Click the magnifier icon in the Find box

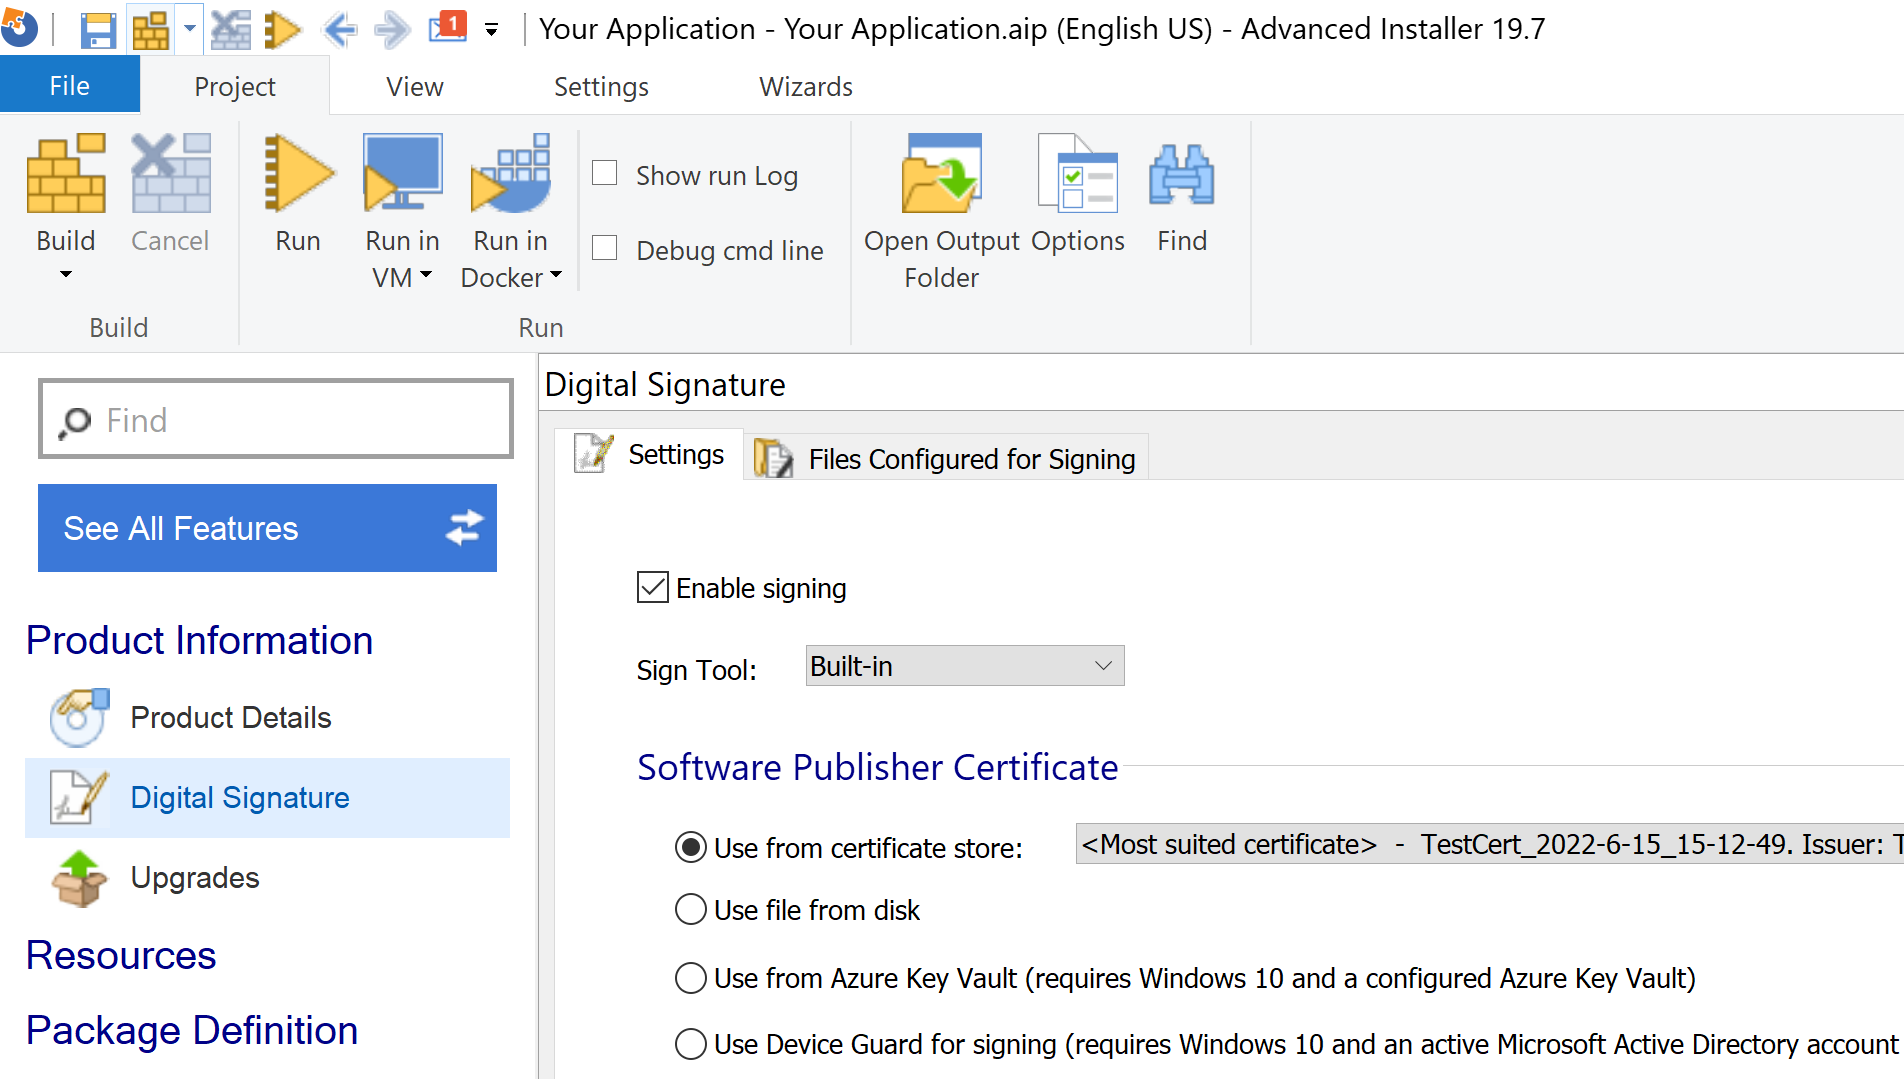74,422
